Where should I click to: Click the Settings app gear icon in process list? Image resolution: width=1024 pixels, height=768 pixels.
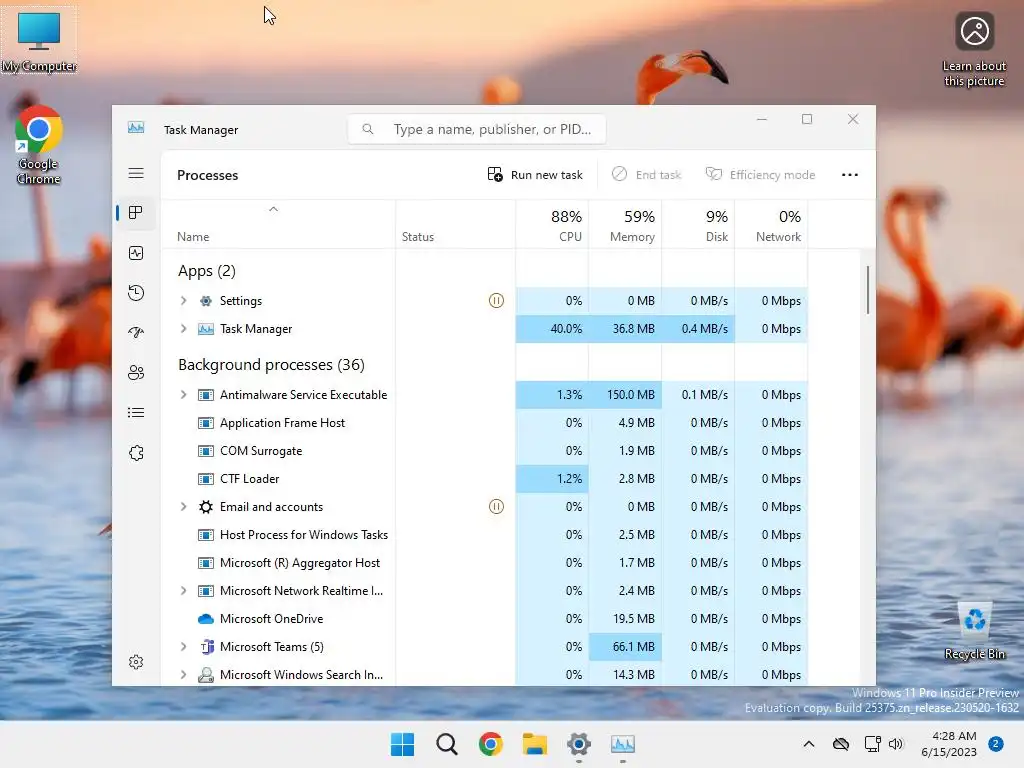click(x=206, y=300)
